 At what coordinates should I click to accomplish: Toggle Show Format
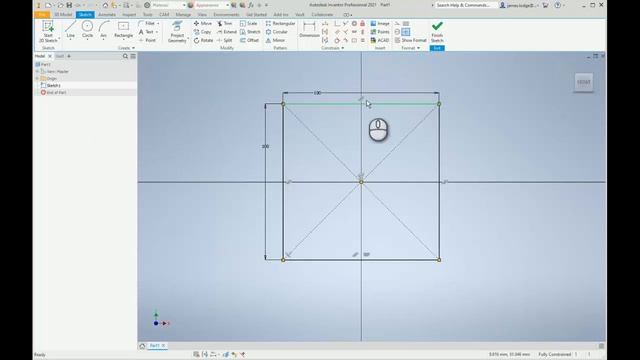(410, 40)
